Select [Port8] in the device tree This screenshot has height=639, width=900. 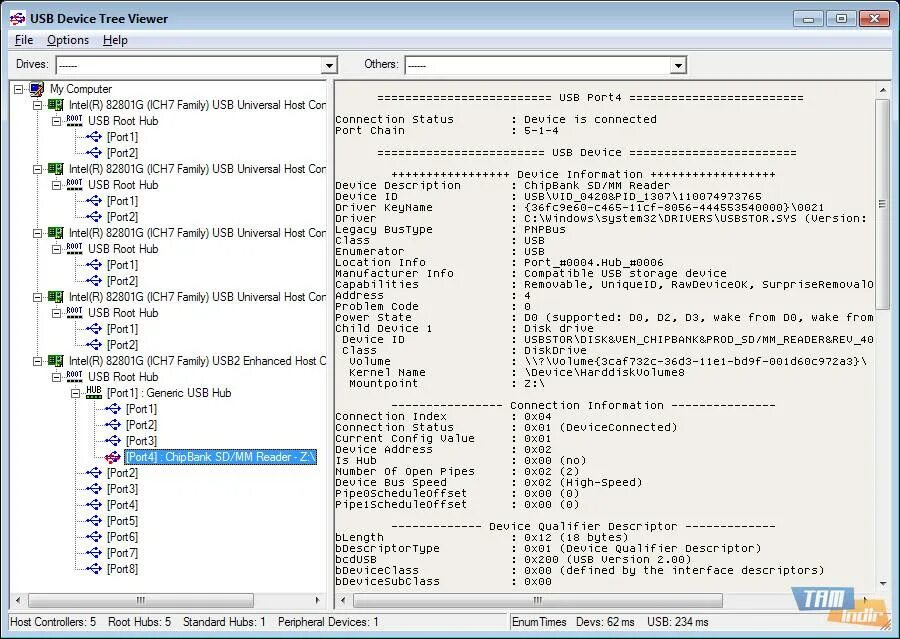click(122, 569)
